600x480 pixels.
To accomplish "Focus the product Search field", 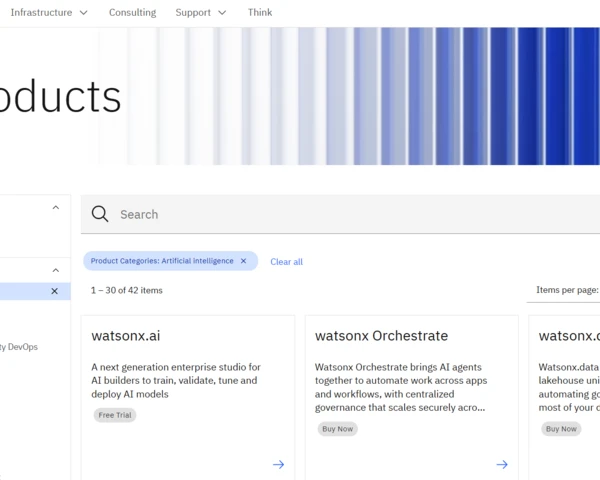I will point(340,214).
